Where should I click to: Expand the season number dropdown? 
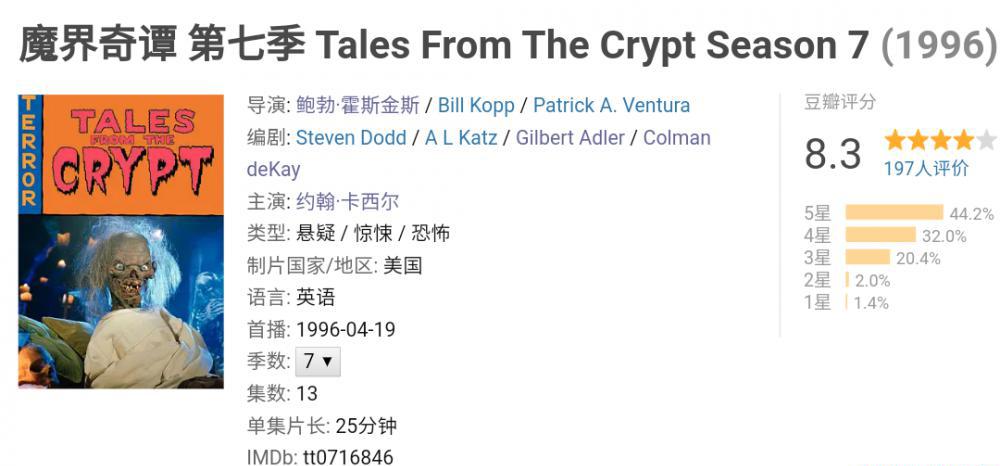point(318,361)
